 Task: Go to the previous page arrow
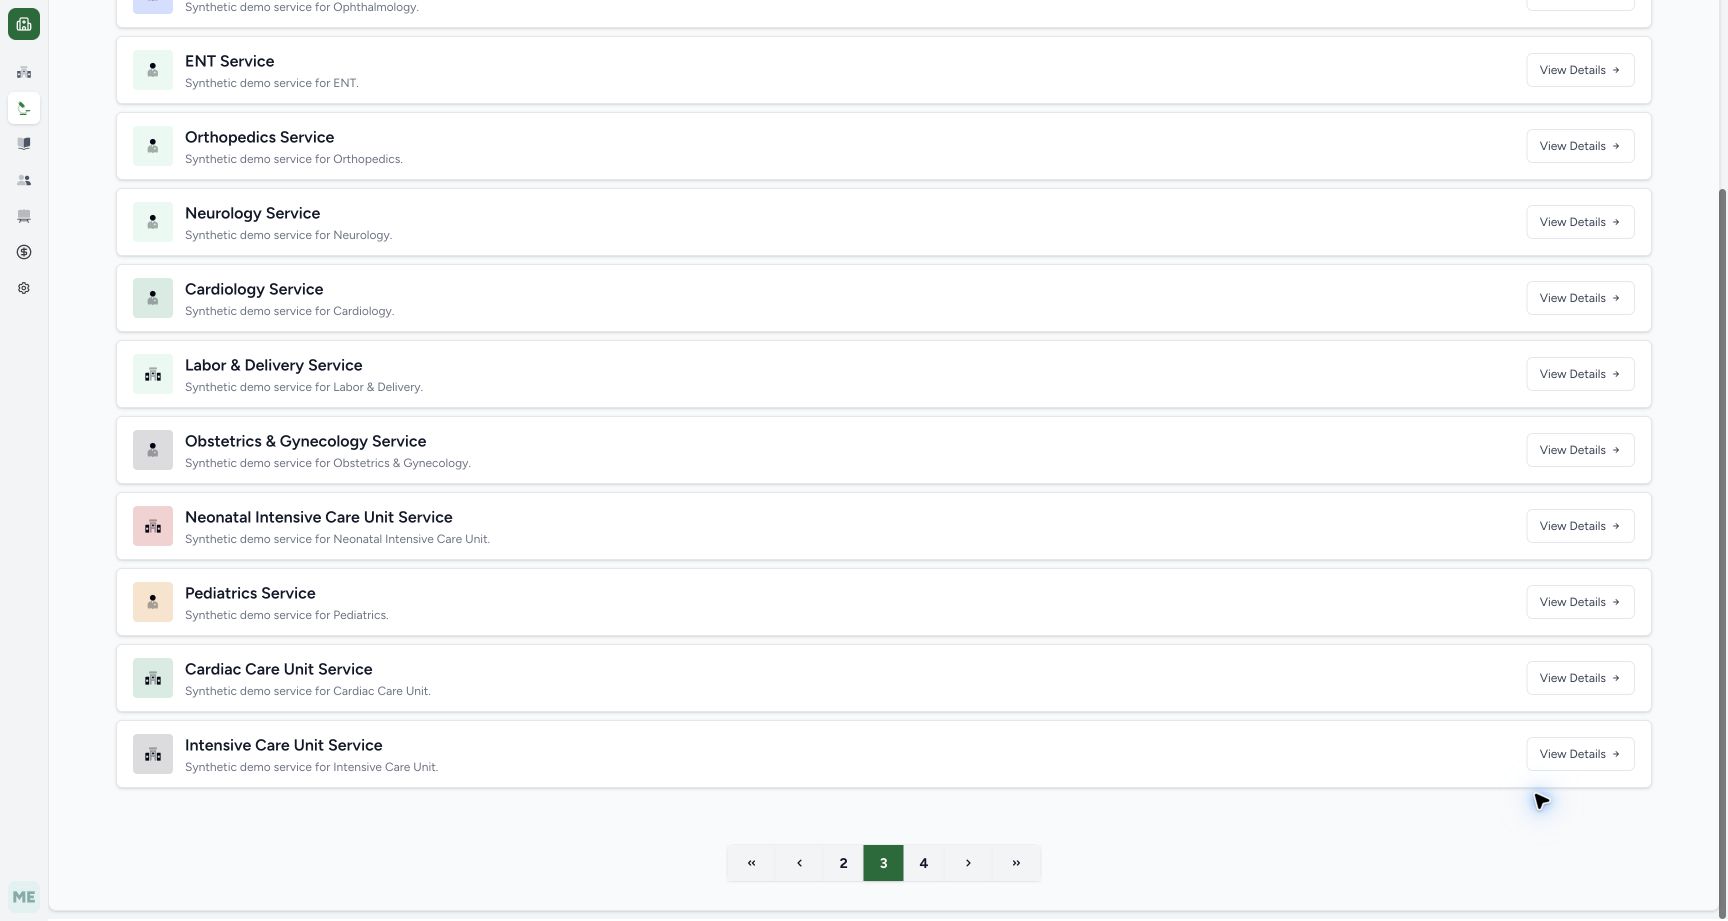(799, 863)
